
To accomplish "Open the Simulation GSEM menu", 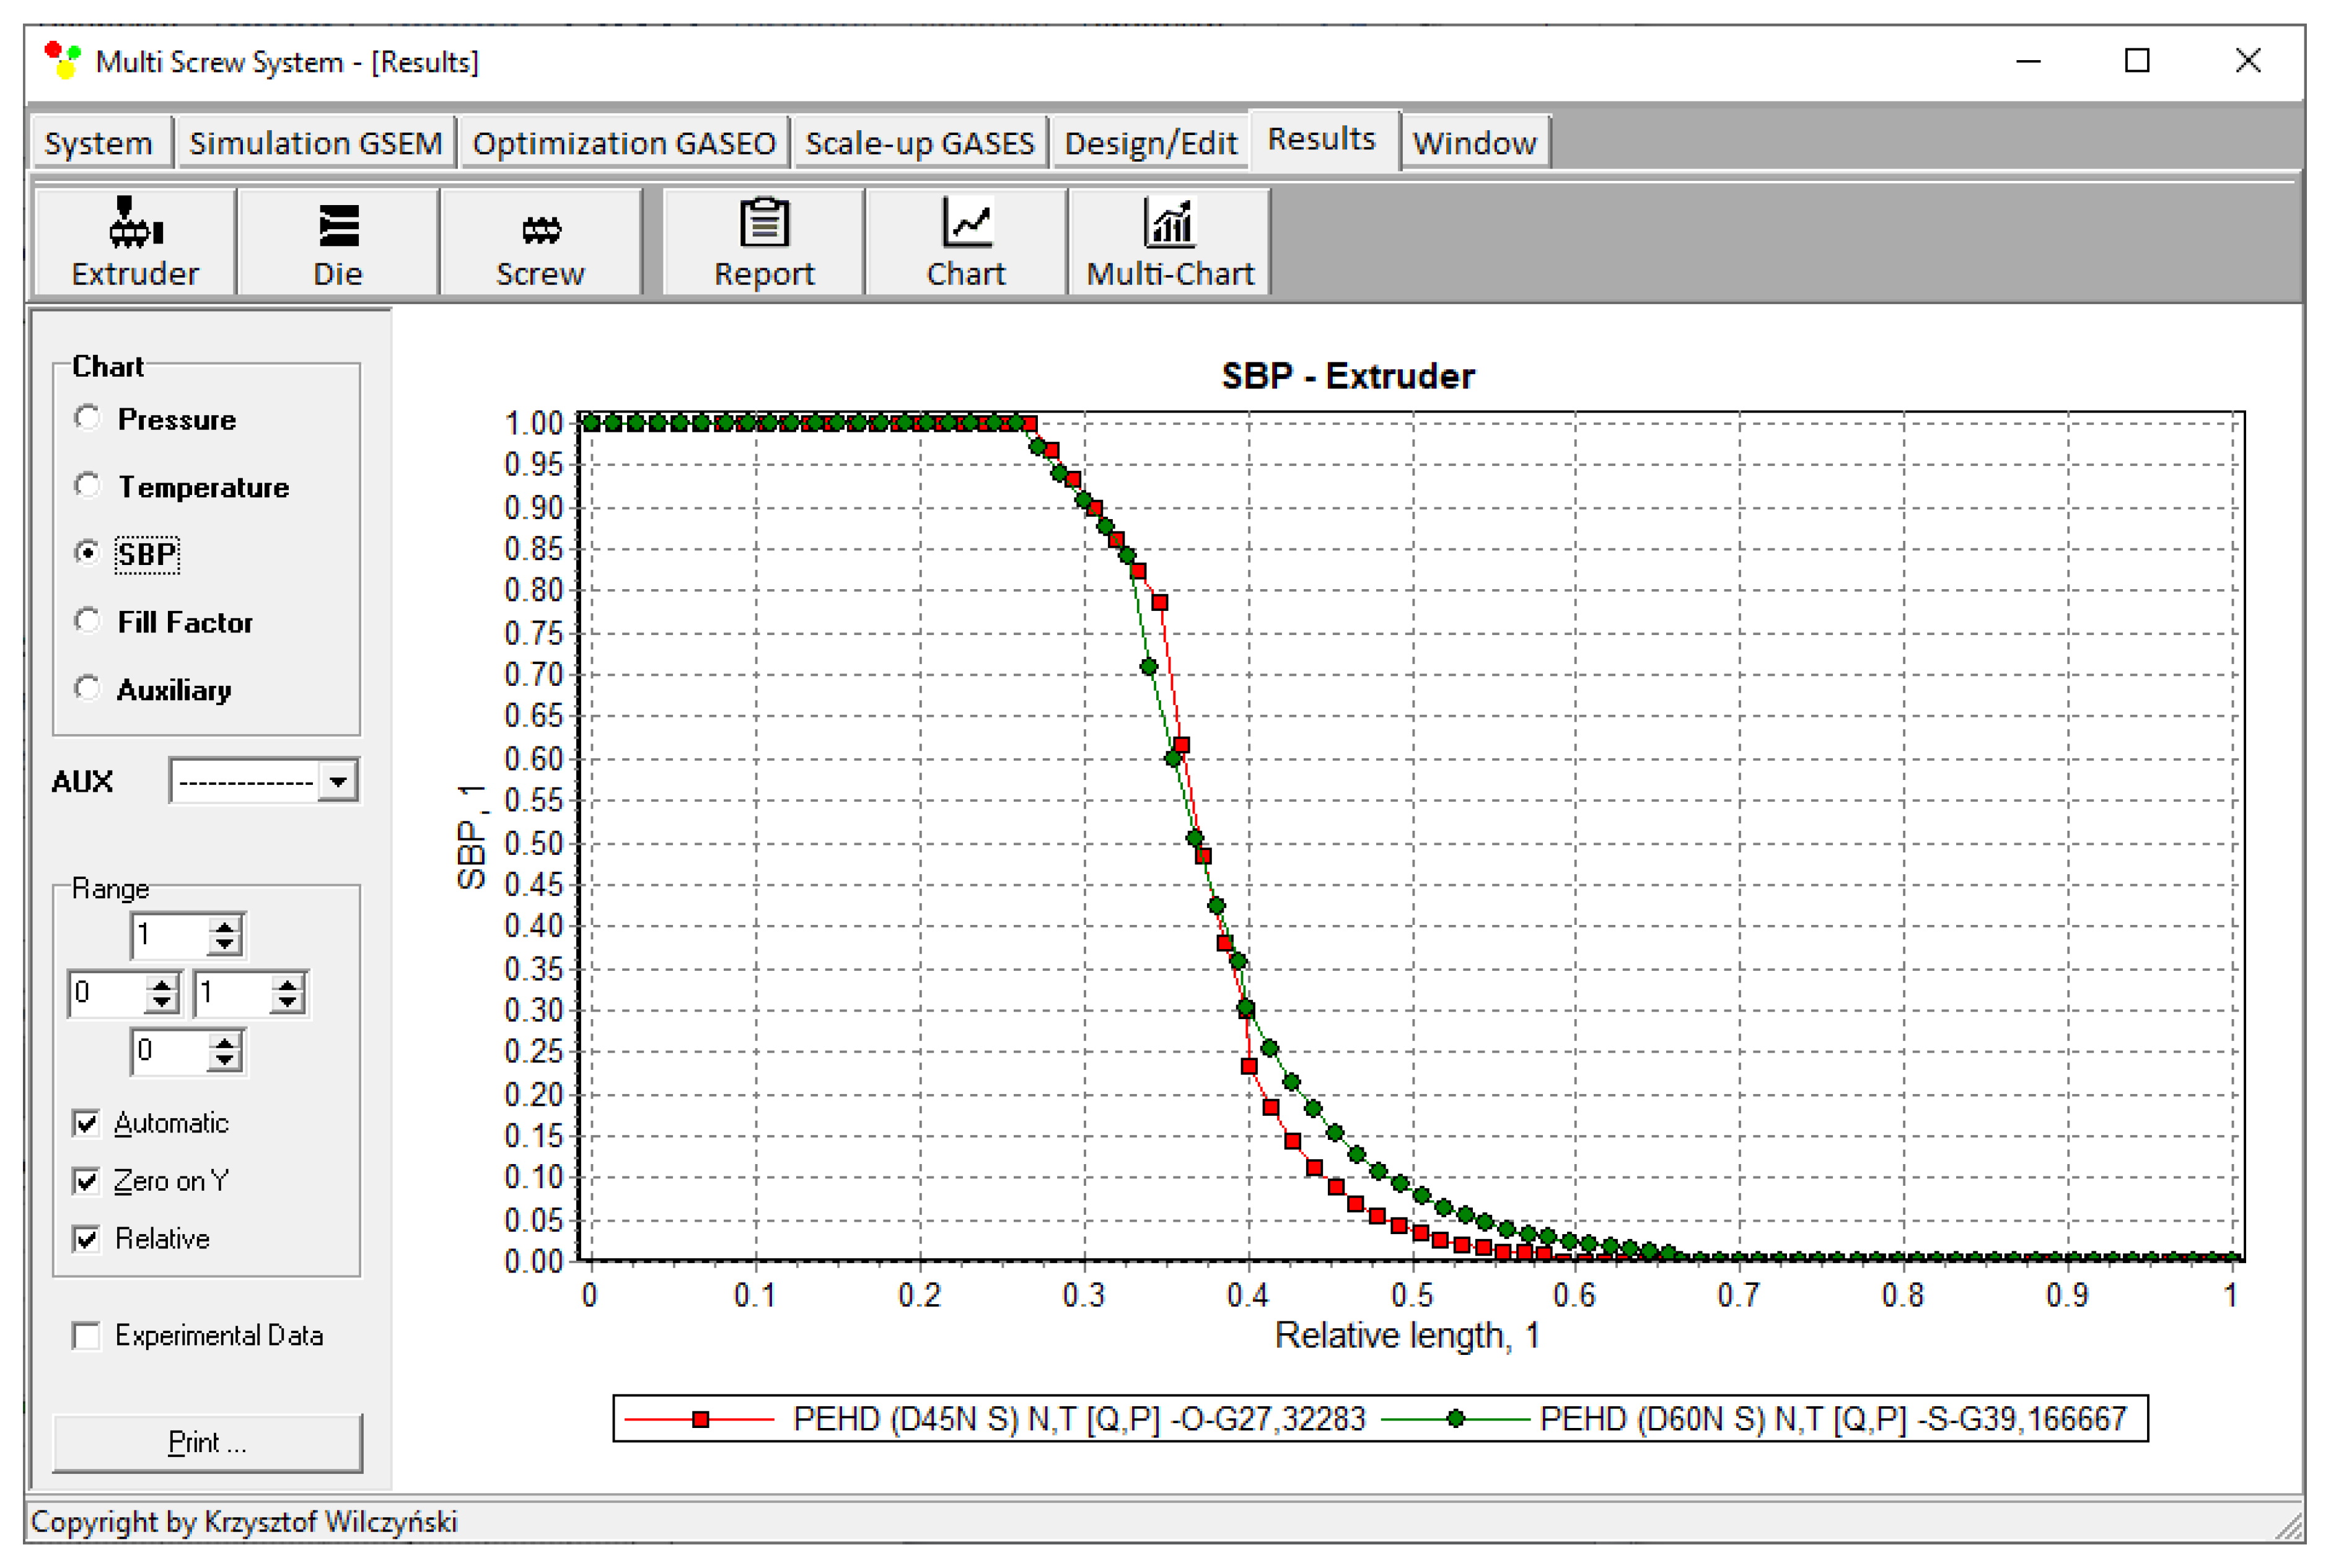I will (315, 143).
